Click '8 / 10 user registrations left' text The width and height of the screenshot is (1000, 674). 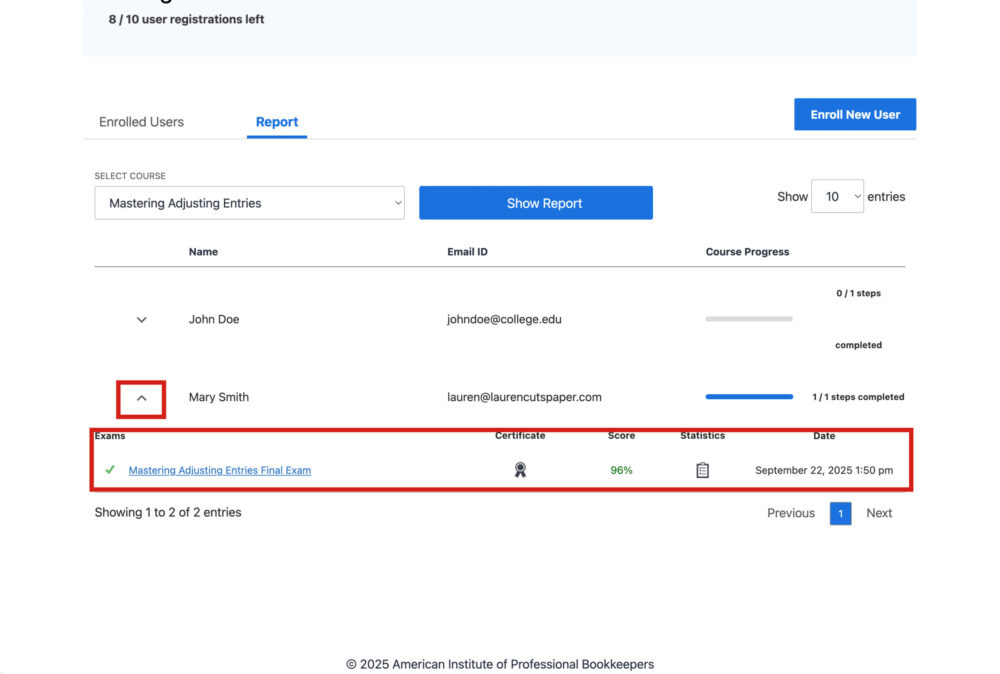click(x=186, y=19)
